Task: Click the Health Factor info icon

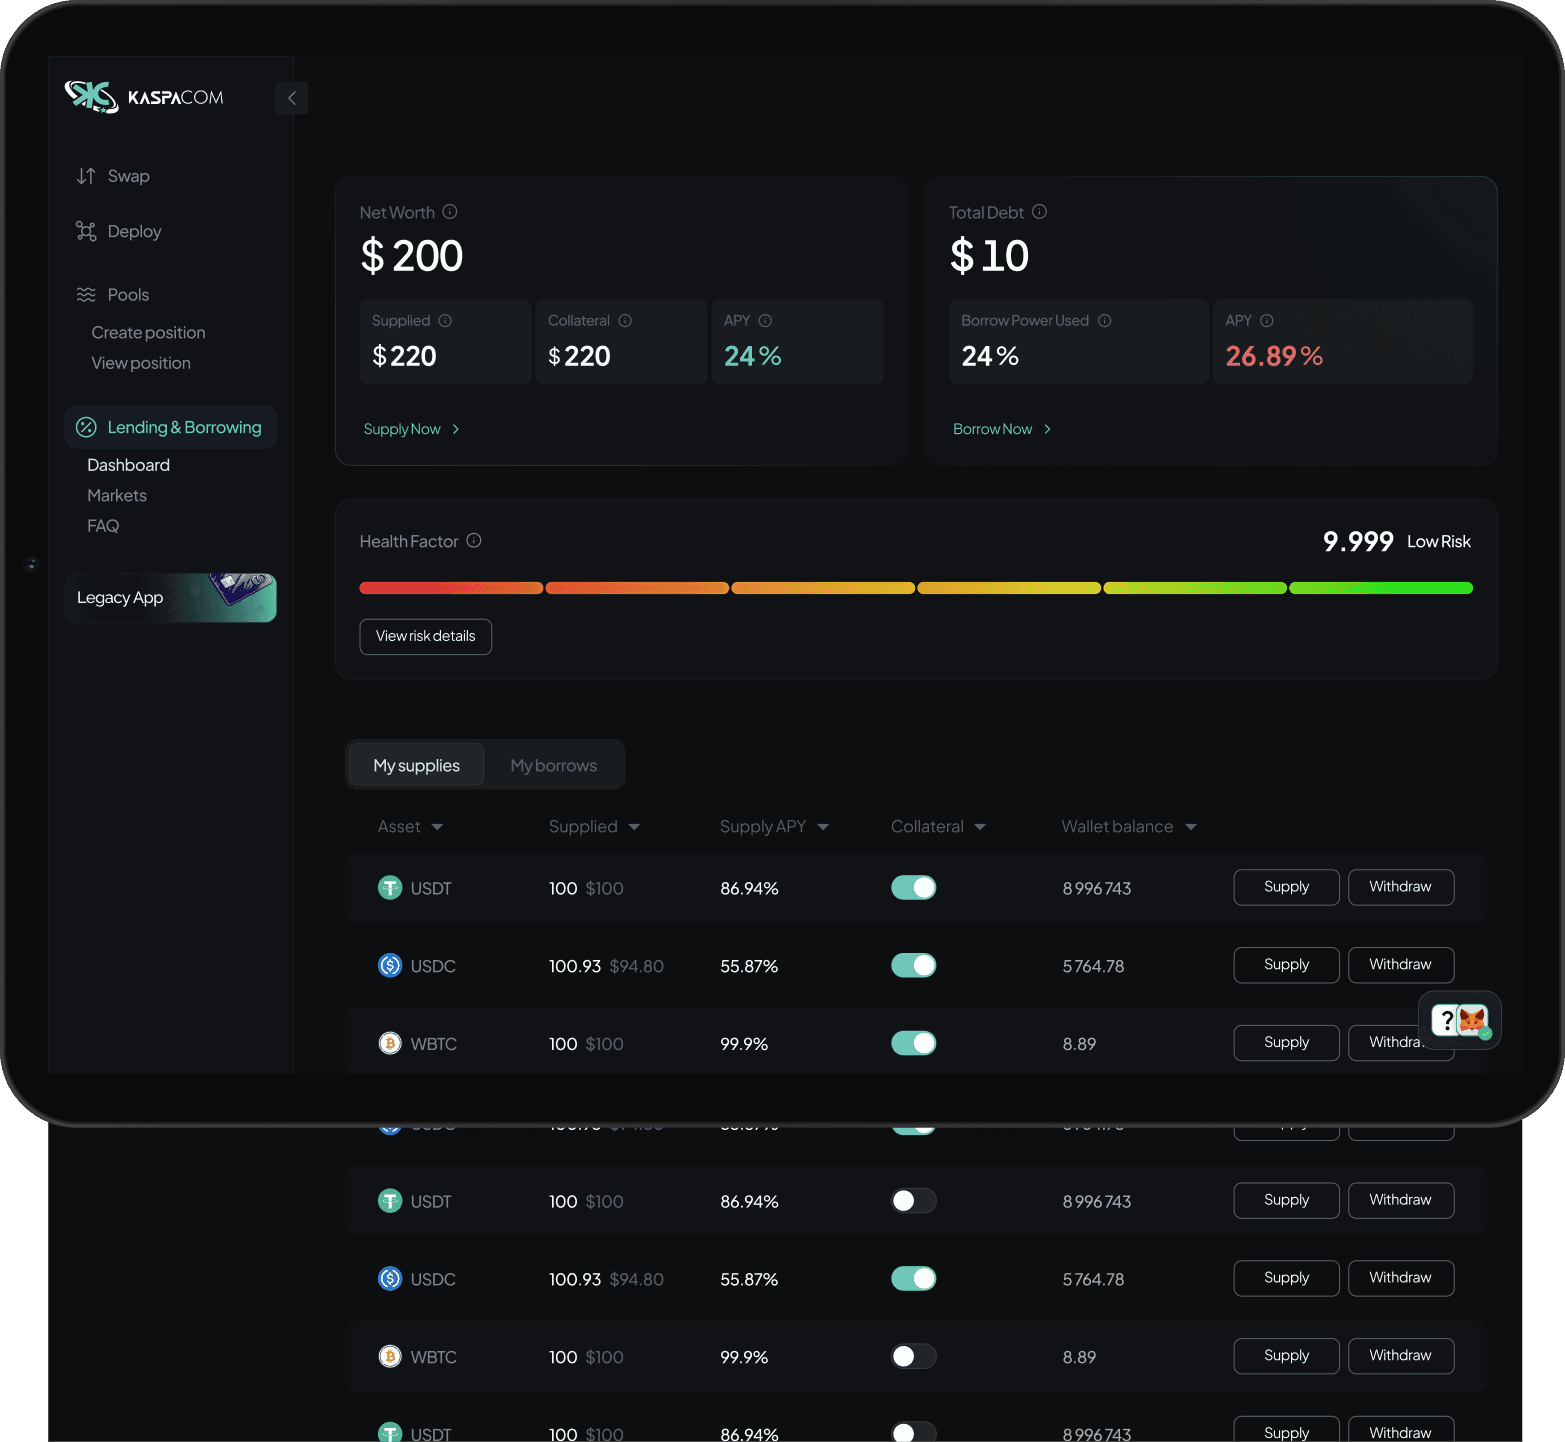Action: tap(474, 541)
